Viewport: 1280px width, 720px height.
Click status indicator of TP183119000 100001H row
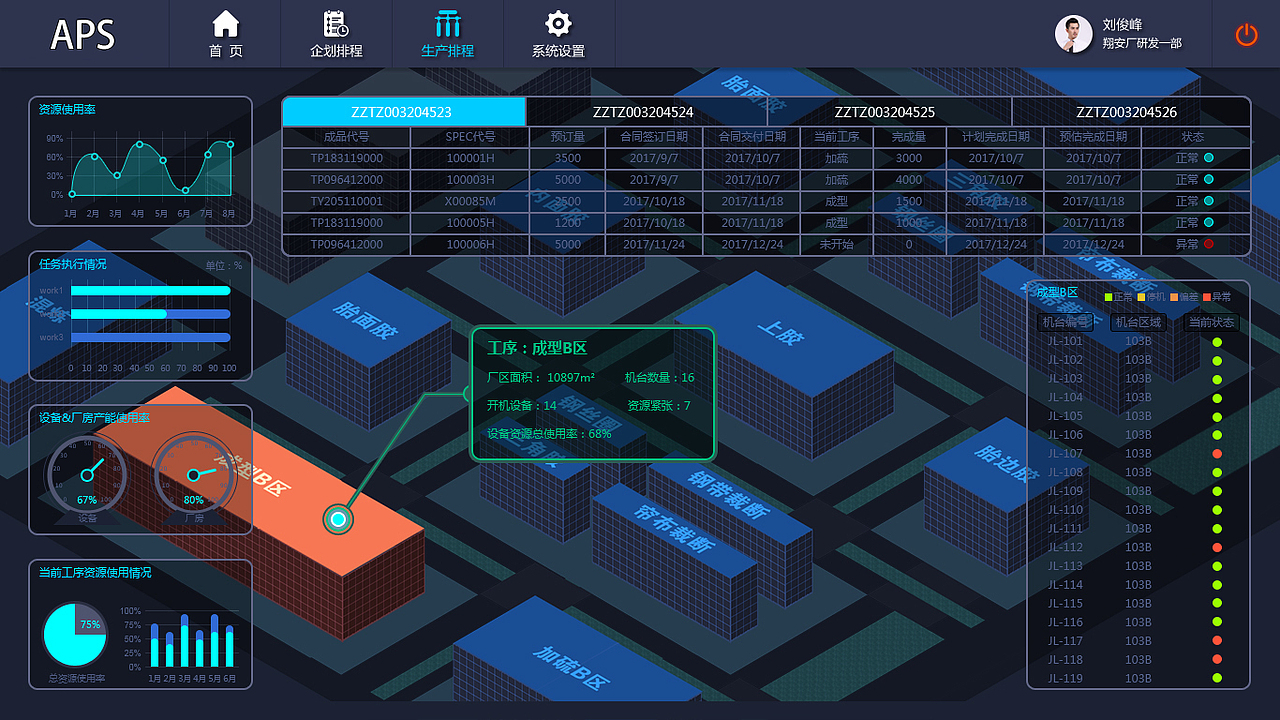pyautogui.click(x=1209, y=158)
